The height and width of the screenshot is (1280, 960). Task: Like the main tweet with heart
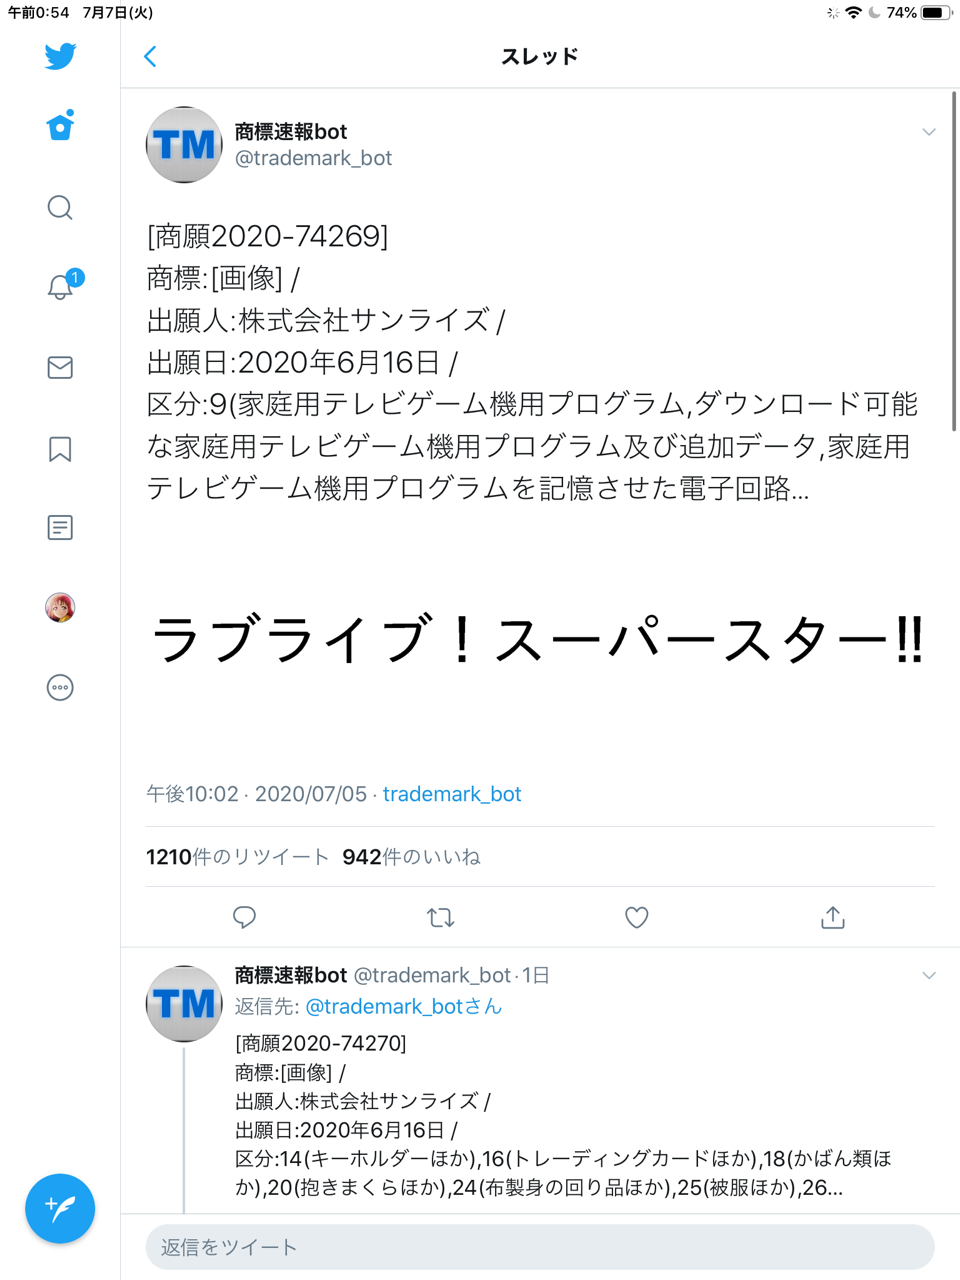[637, 917]
